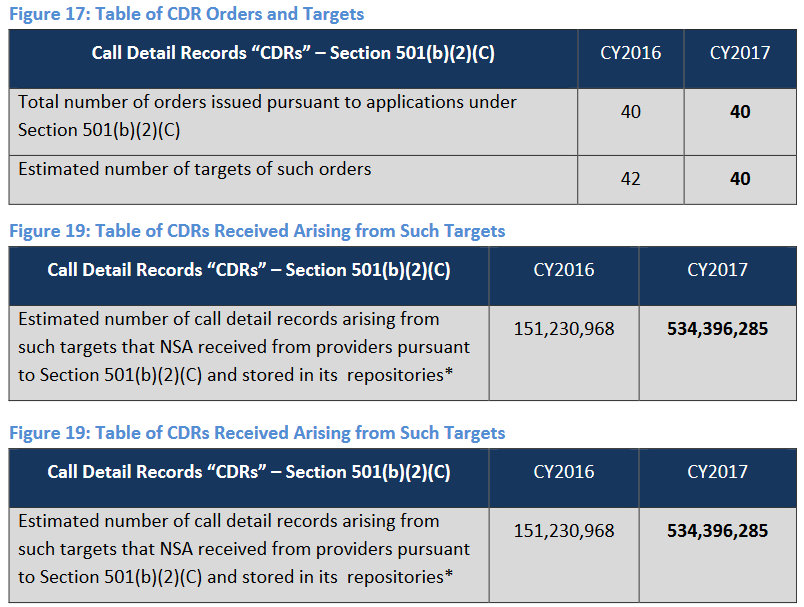Select the second Figure 19 table's title header cell
804x607 pixels.
point(249,472)
